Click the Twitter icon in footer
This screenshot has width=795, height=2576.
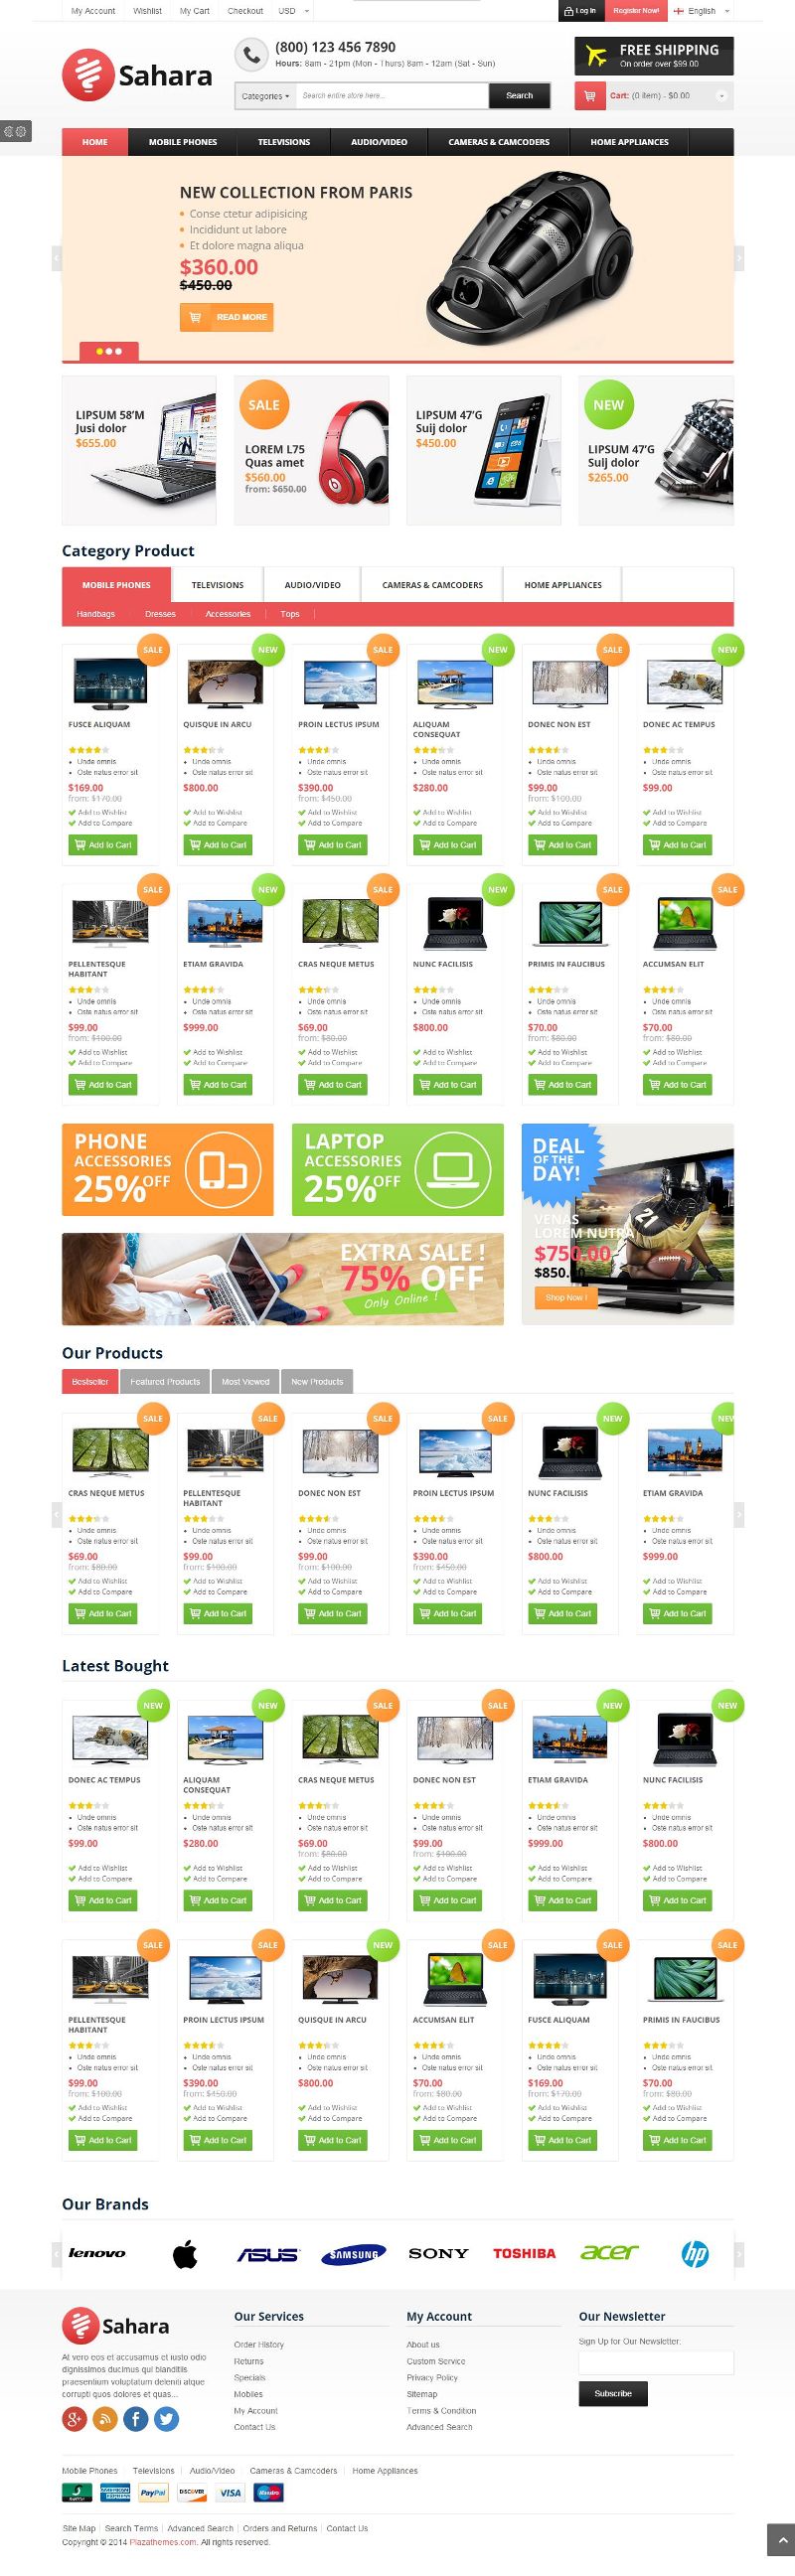[x=167, y=2419]
